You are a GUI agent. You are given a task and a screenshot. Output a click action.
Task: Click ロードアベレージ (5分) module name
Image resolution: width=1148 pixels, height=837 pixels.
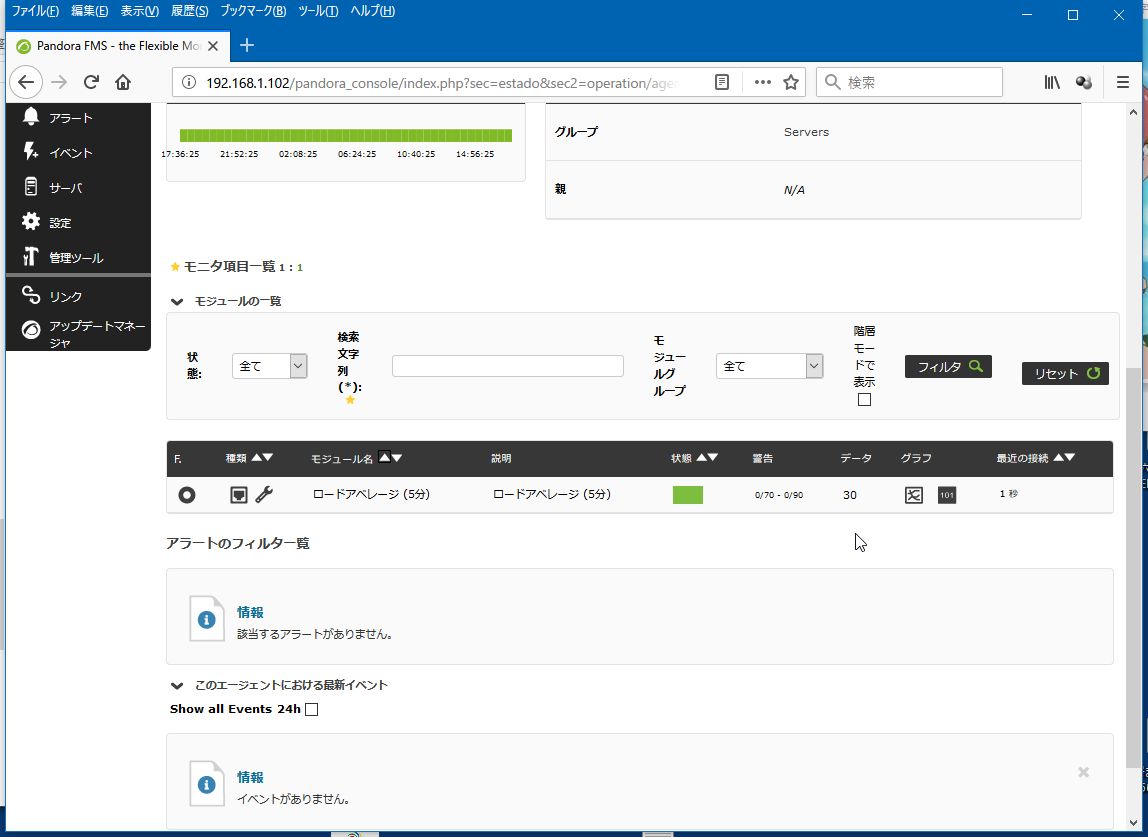(371, 494)
